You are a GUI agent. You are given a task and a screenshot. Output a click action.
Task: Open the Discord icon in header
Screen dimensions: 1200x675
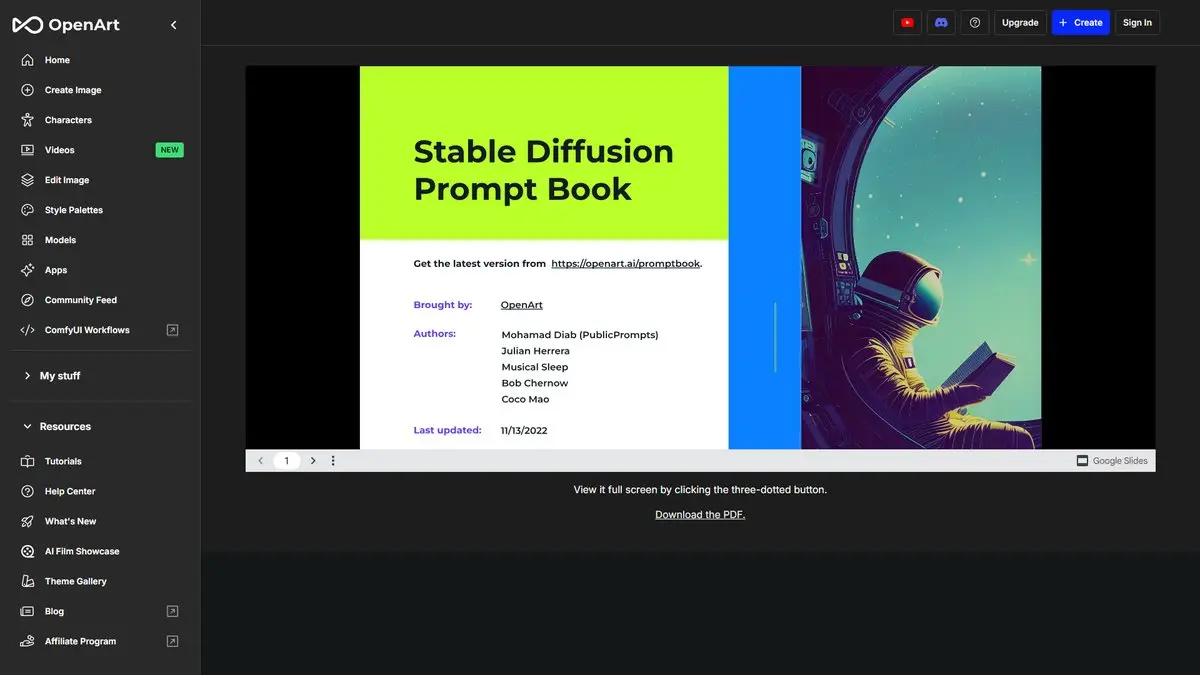[941, 22]
